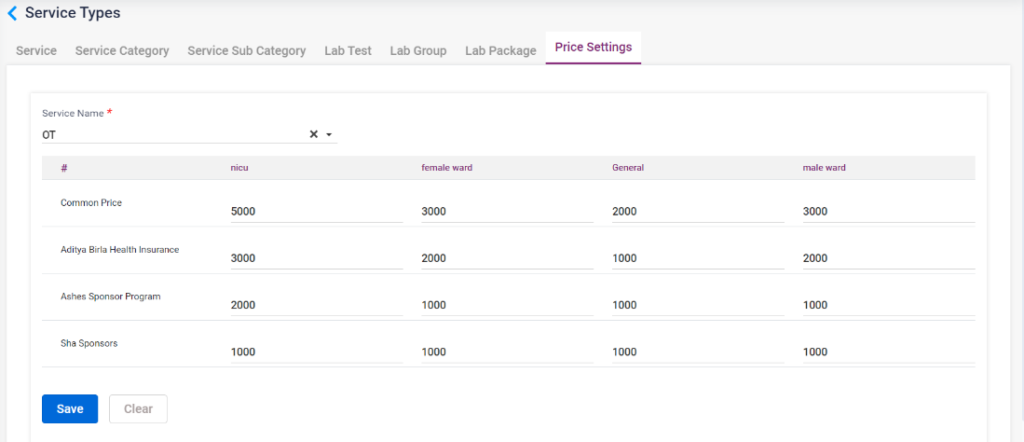1024x442 pixels.
Task: Open the Lab Group tab
Action: click(418, 50)
